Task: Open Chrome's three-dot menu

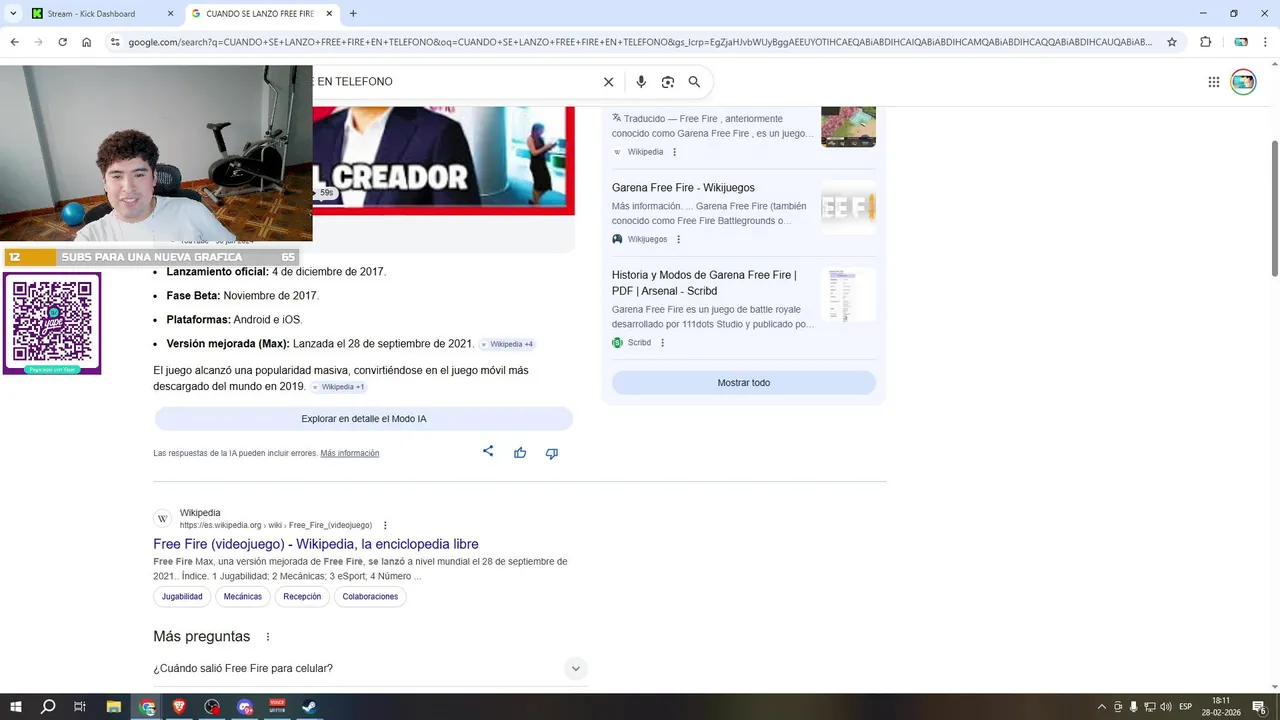Action: click(x=1267, y=42)
